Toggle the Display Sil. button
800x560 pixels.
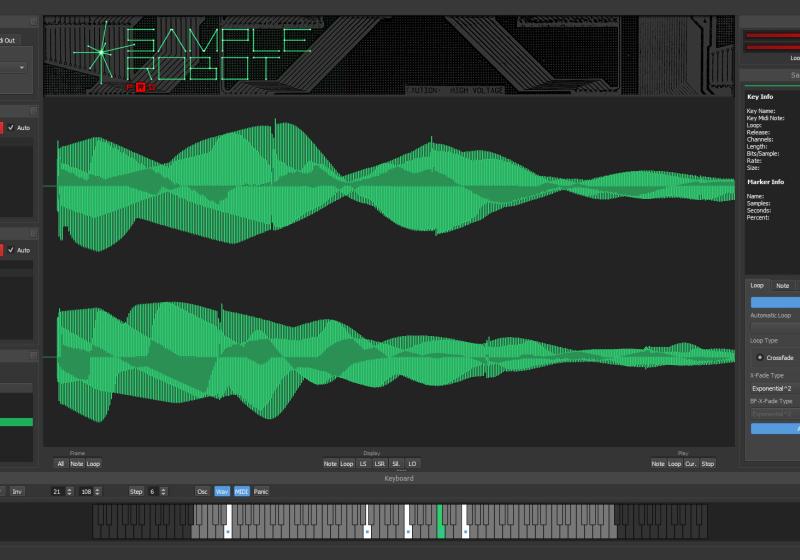(x=396, y=464)
